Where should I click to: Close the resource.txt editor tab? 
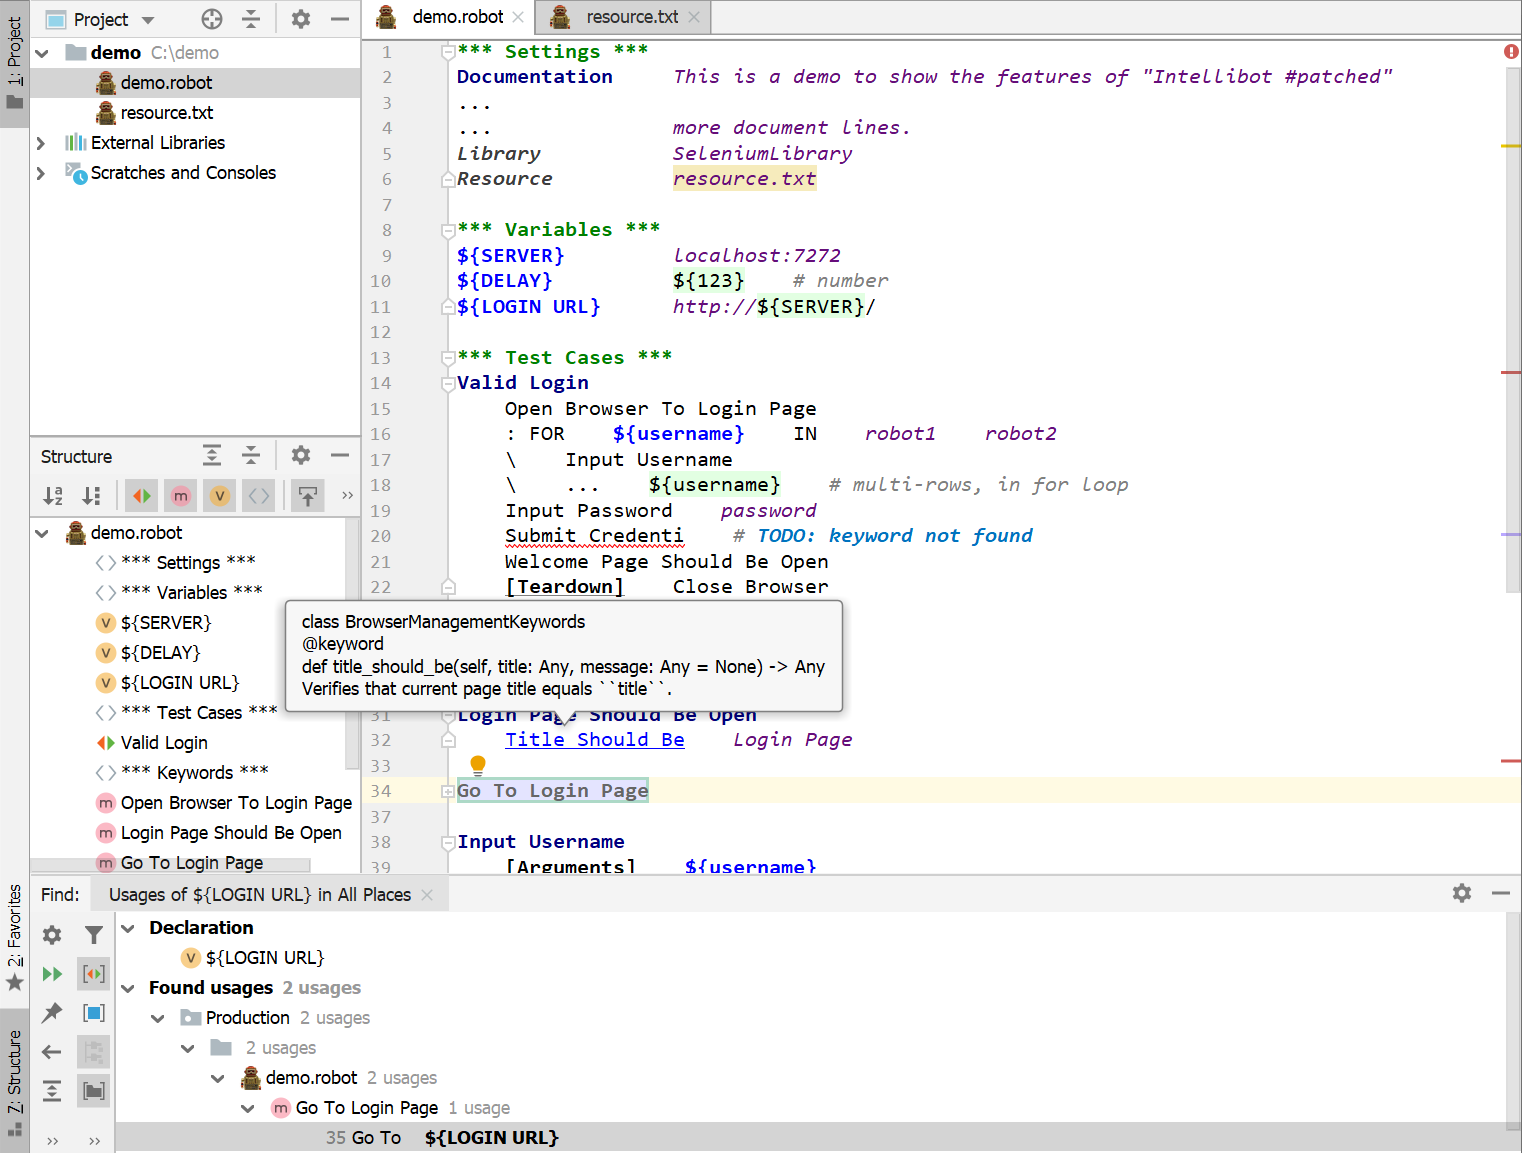695,17
